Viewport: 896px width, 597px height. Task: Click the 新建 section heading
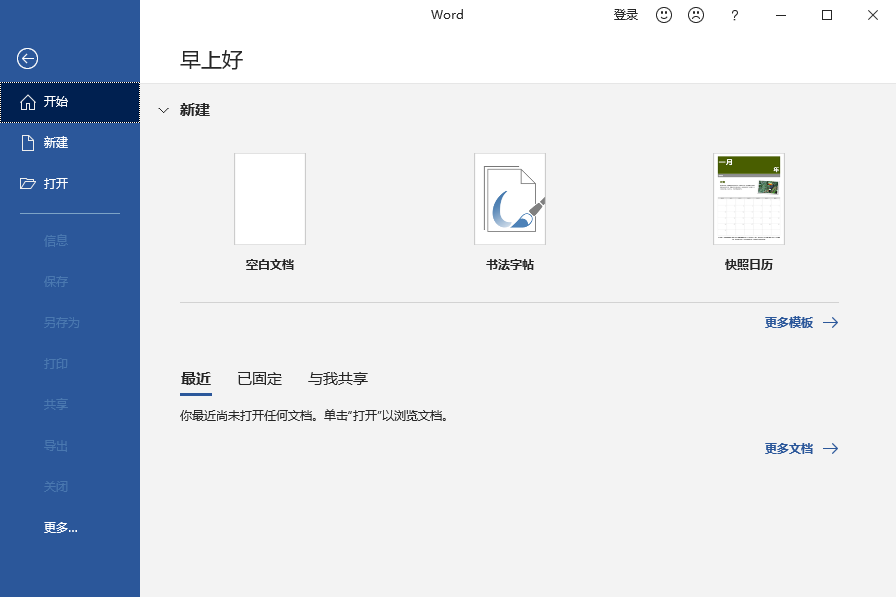point(195,110)
